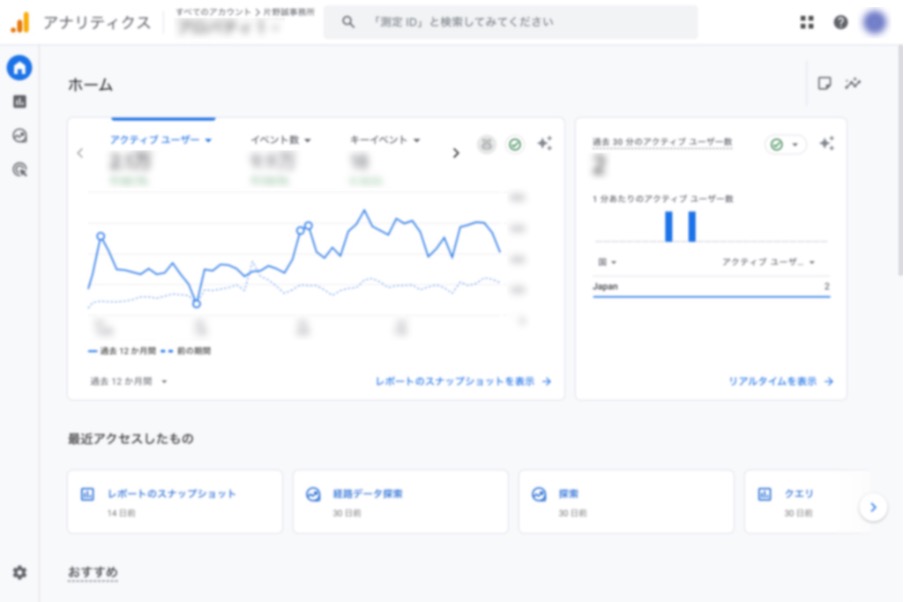The width and height of the screenshot is (904, 602).
Task: Open the help question mark icon
Action: [840, 22]
